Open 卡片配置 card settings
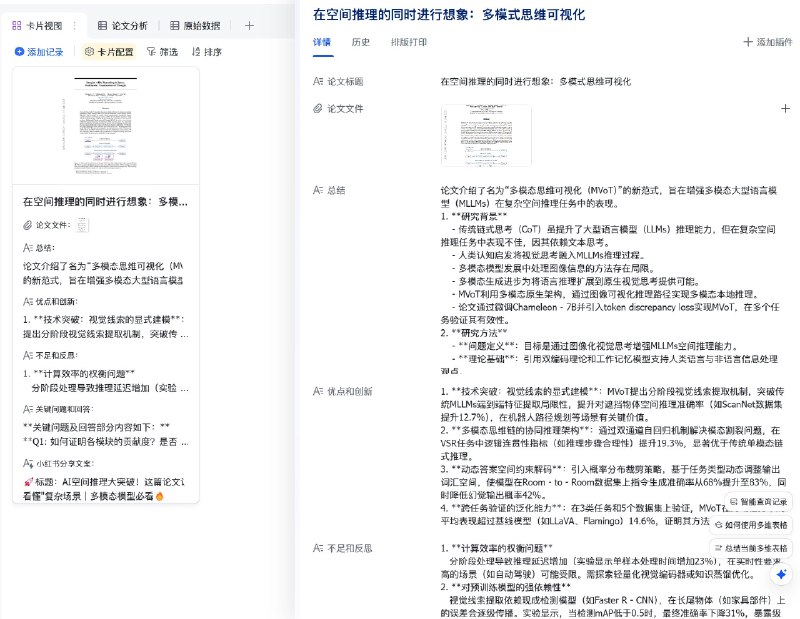 [109, 52]
